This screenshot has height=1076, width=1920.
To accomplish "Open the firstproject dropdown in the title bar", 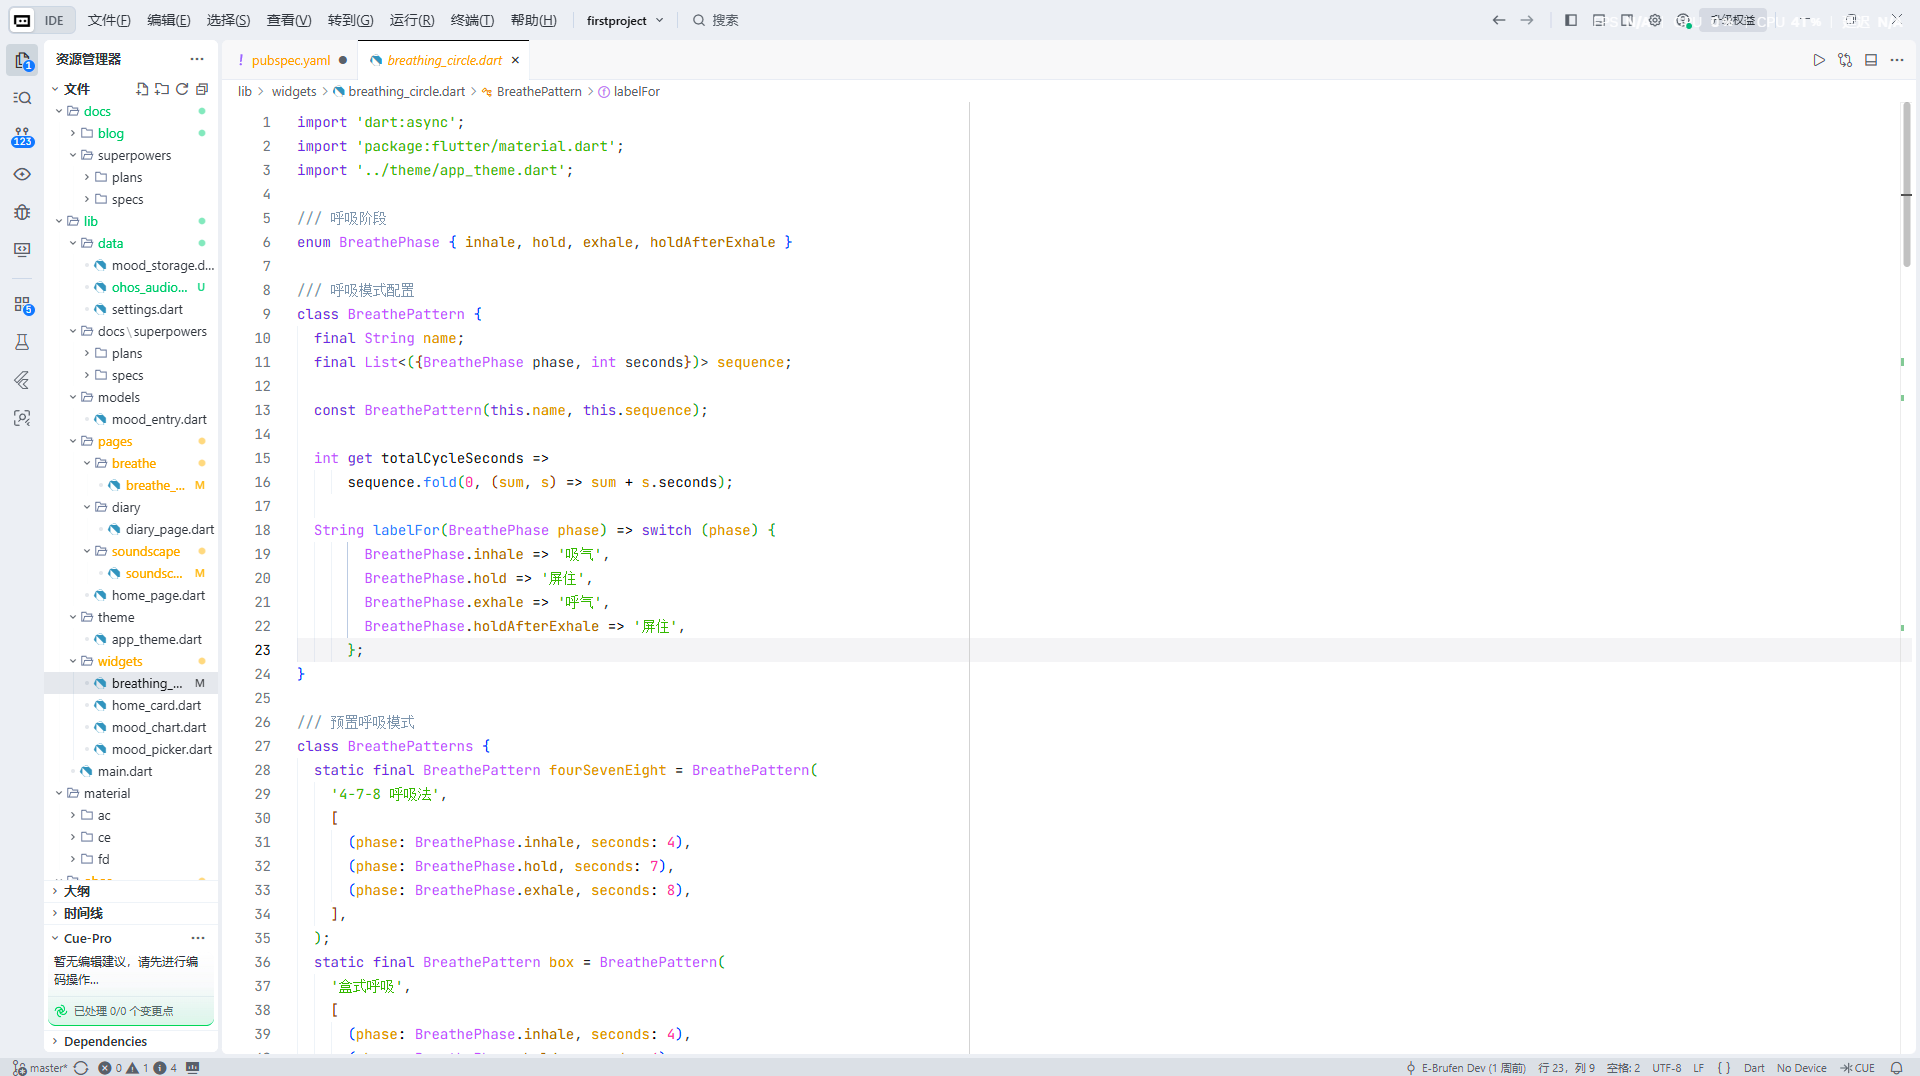I will tap(625, 20).
